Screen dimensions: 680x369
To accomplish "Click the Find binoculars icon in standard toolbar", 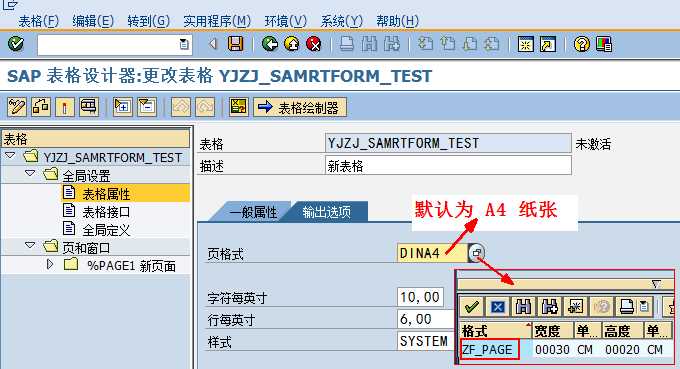I will 369,44.
